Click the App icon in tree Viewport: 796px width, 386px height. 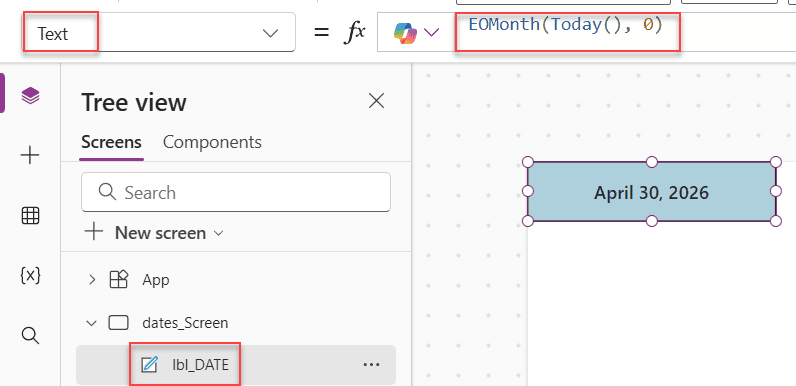pyautogui.click(x=119, y=279)
